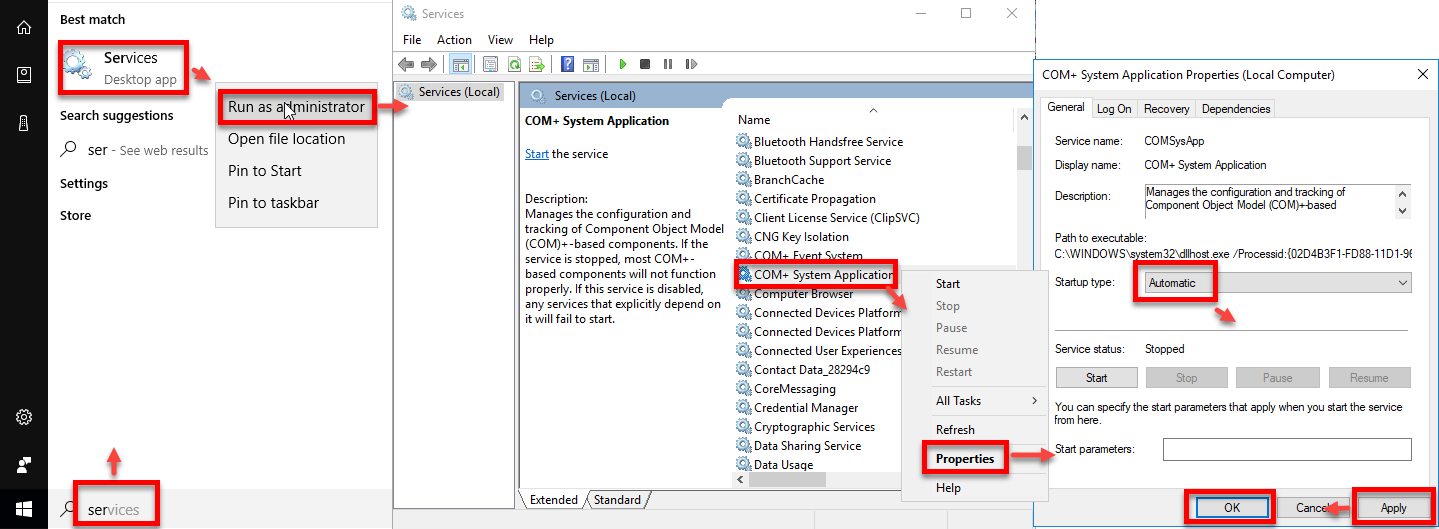Click the Apply button

coord(1393,508)
